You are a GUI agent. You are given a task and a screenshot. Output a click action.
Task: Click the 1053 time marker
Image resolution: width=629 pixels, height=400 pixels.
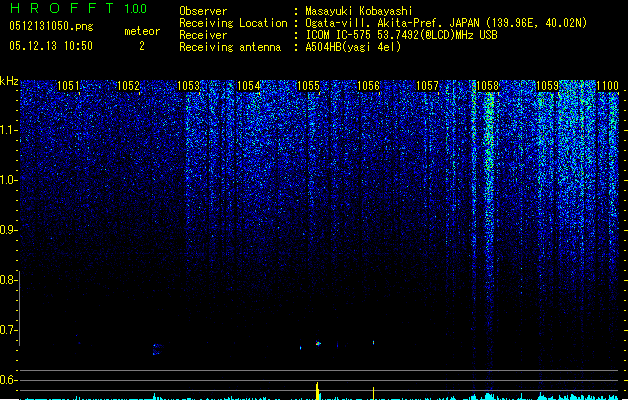(x=188, y=86)
